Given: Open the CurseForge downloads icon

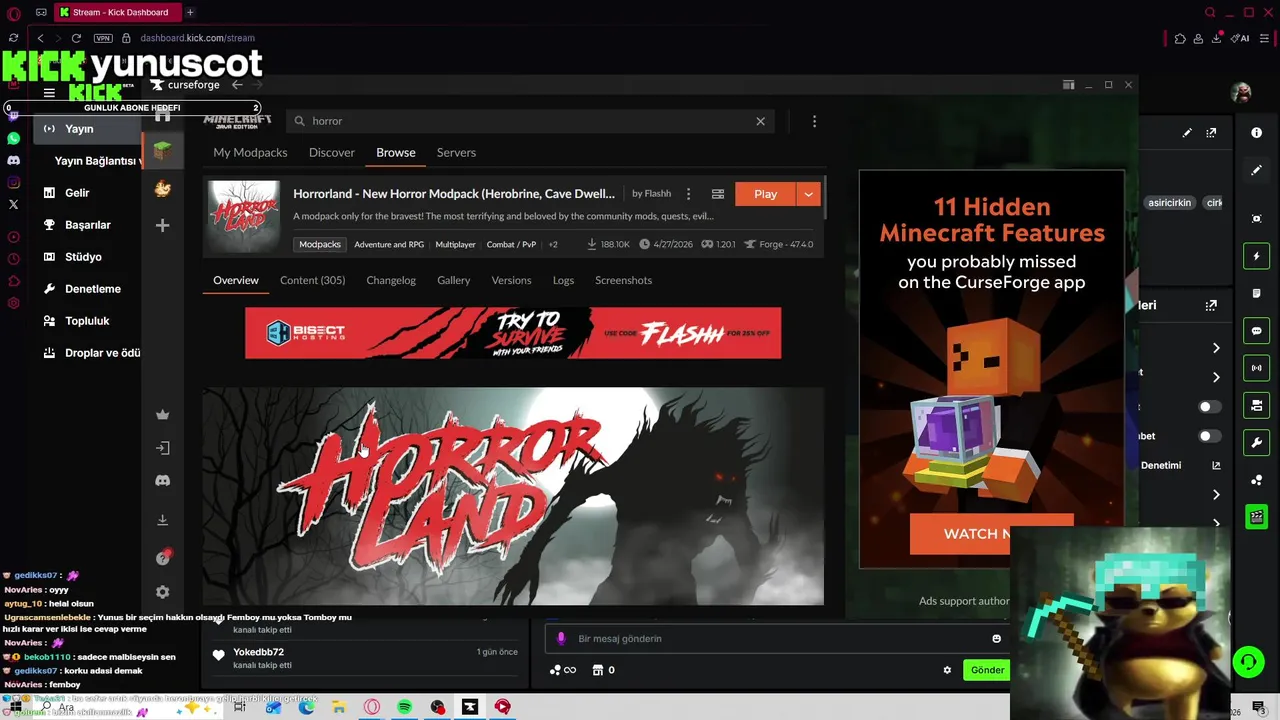Looking at the screenshot, I should [x=162, y=520].
